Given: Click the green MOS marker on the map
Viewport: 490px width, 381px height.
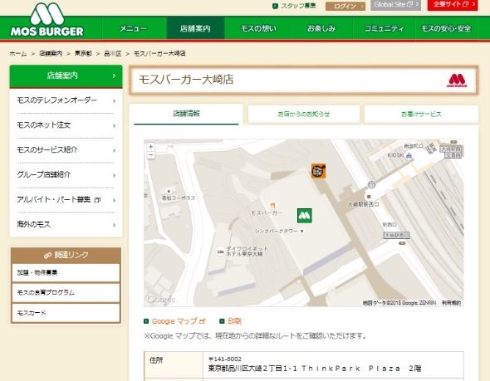Looking at the screenshot, I should coord(304,215).
